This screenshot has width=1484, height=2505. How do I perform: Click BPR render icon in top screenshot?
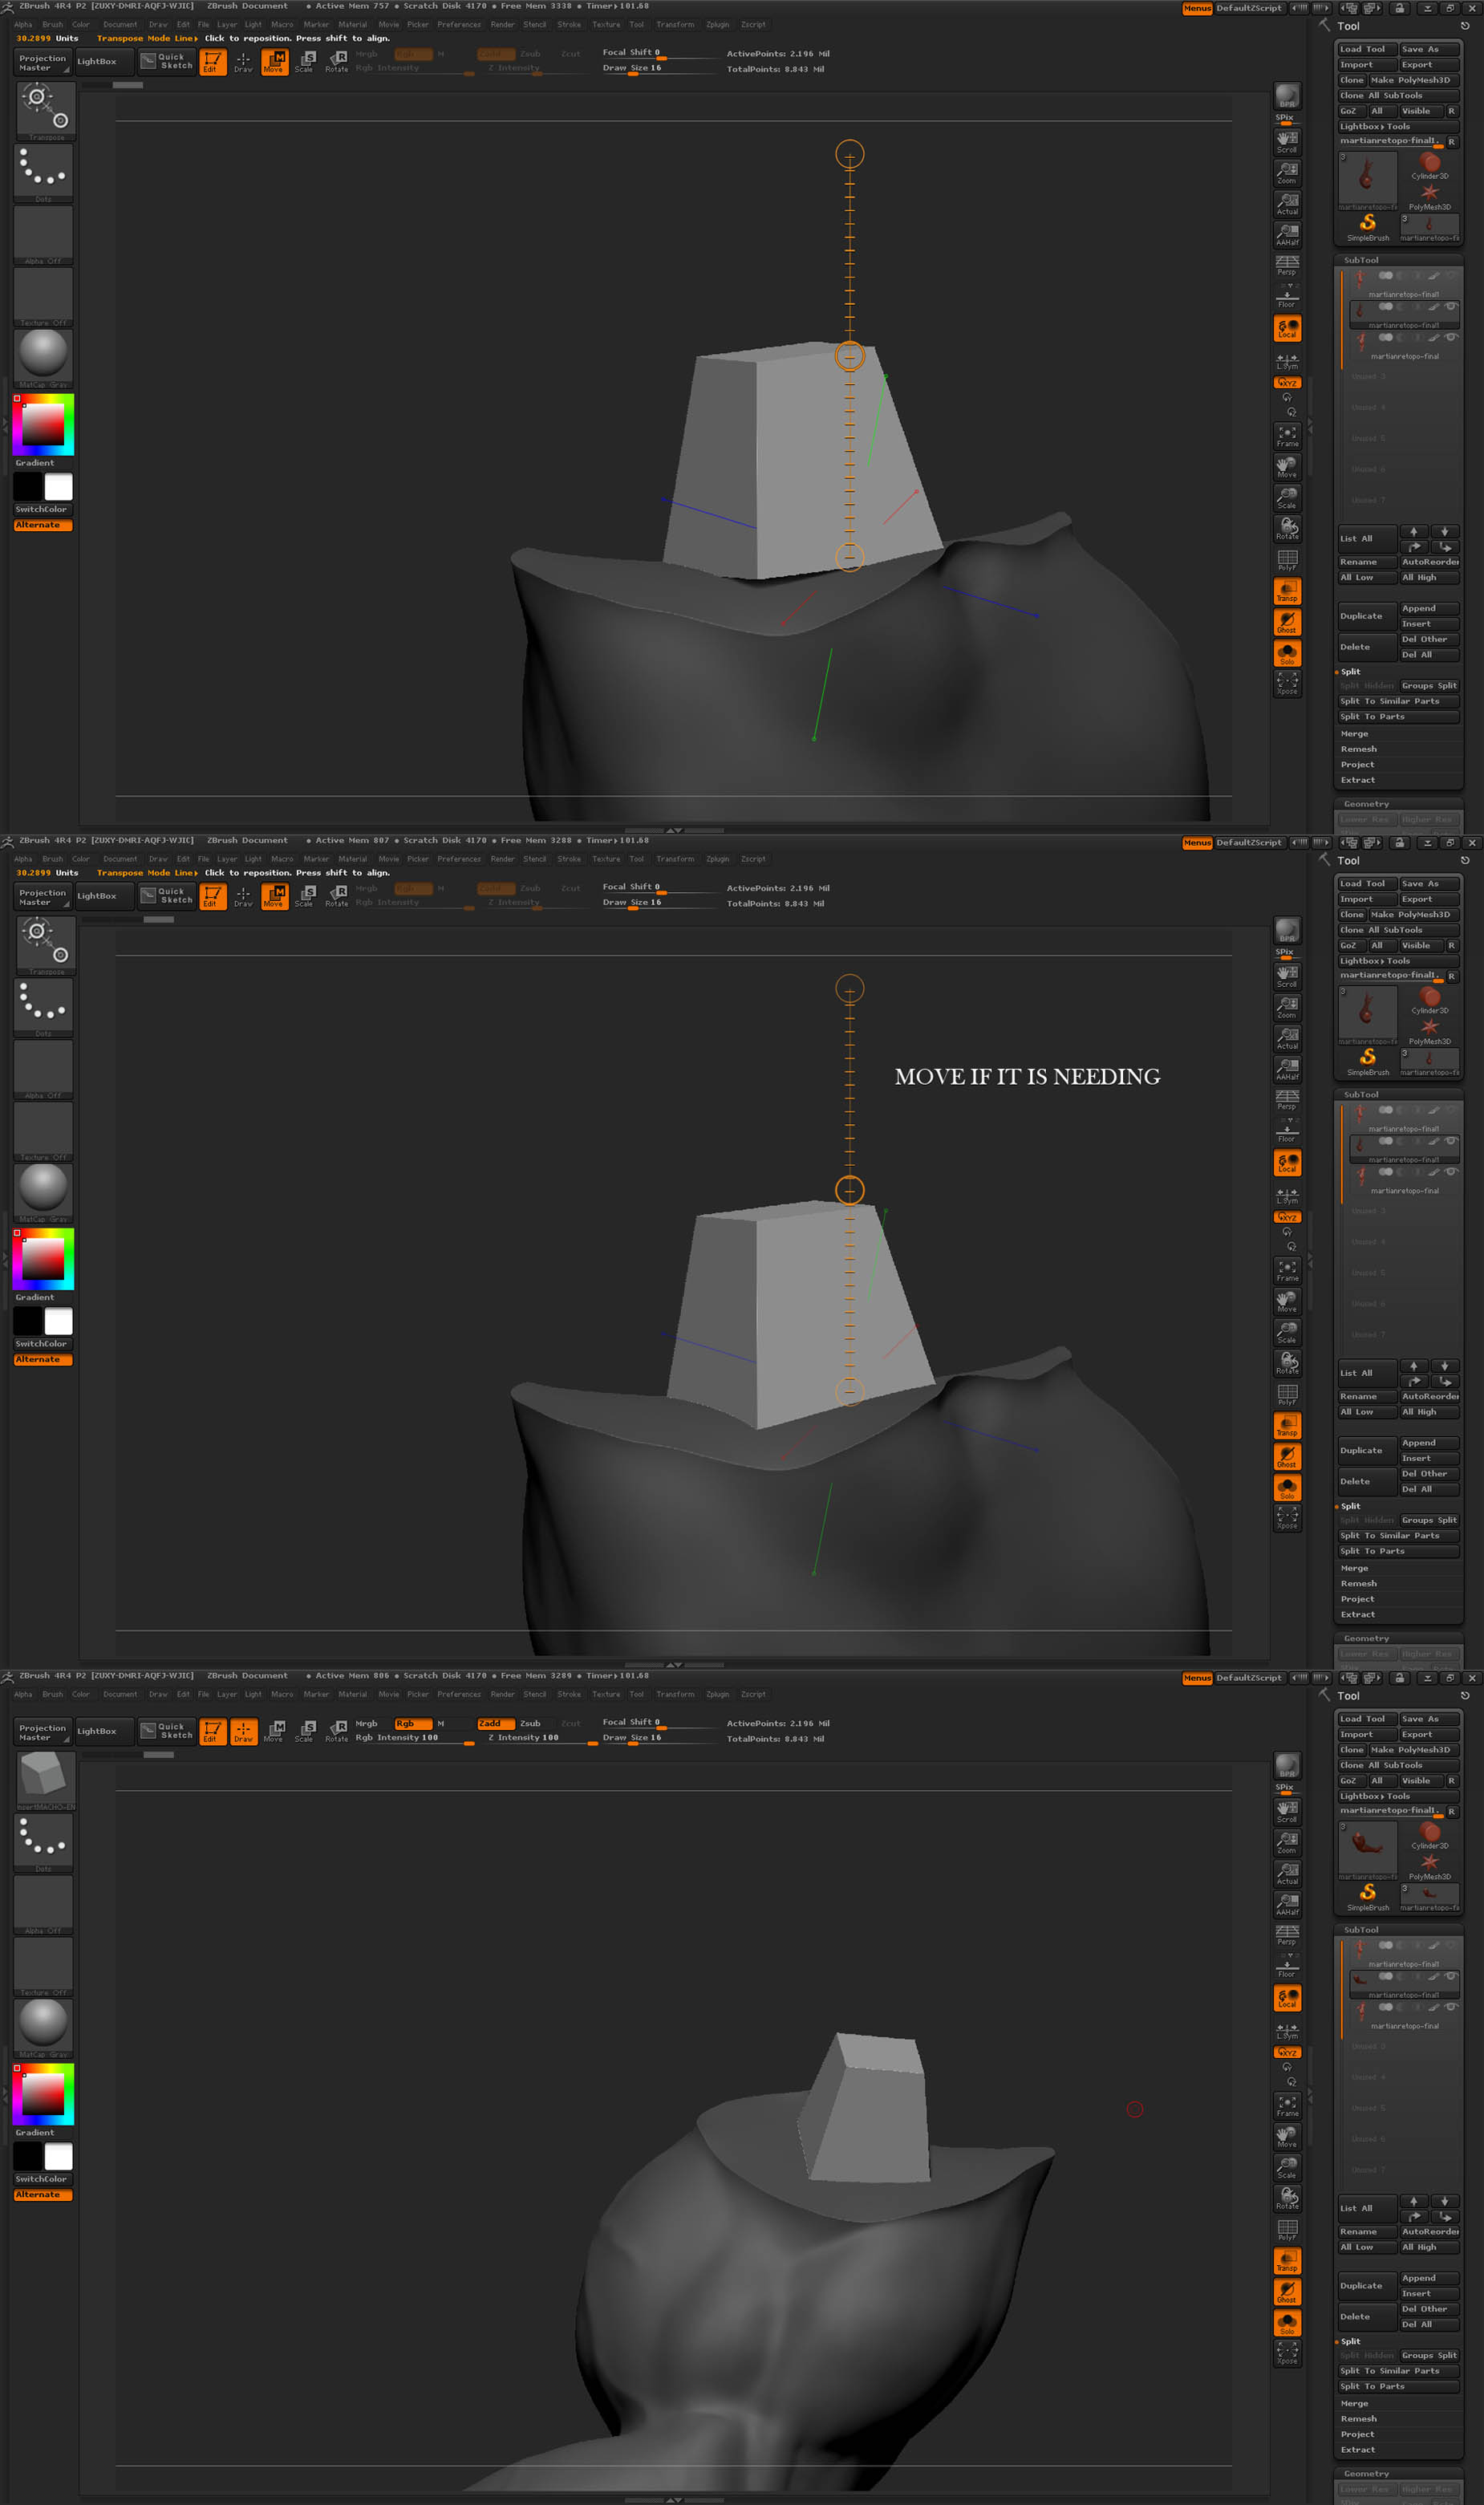1287,96
